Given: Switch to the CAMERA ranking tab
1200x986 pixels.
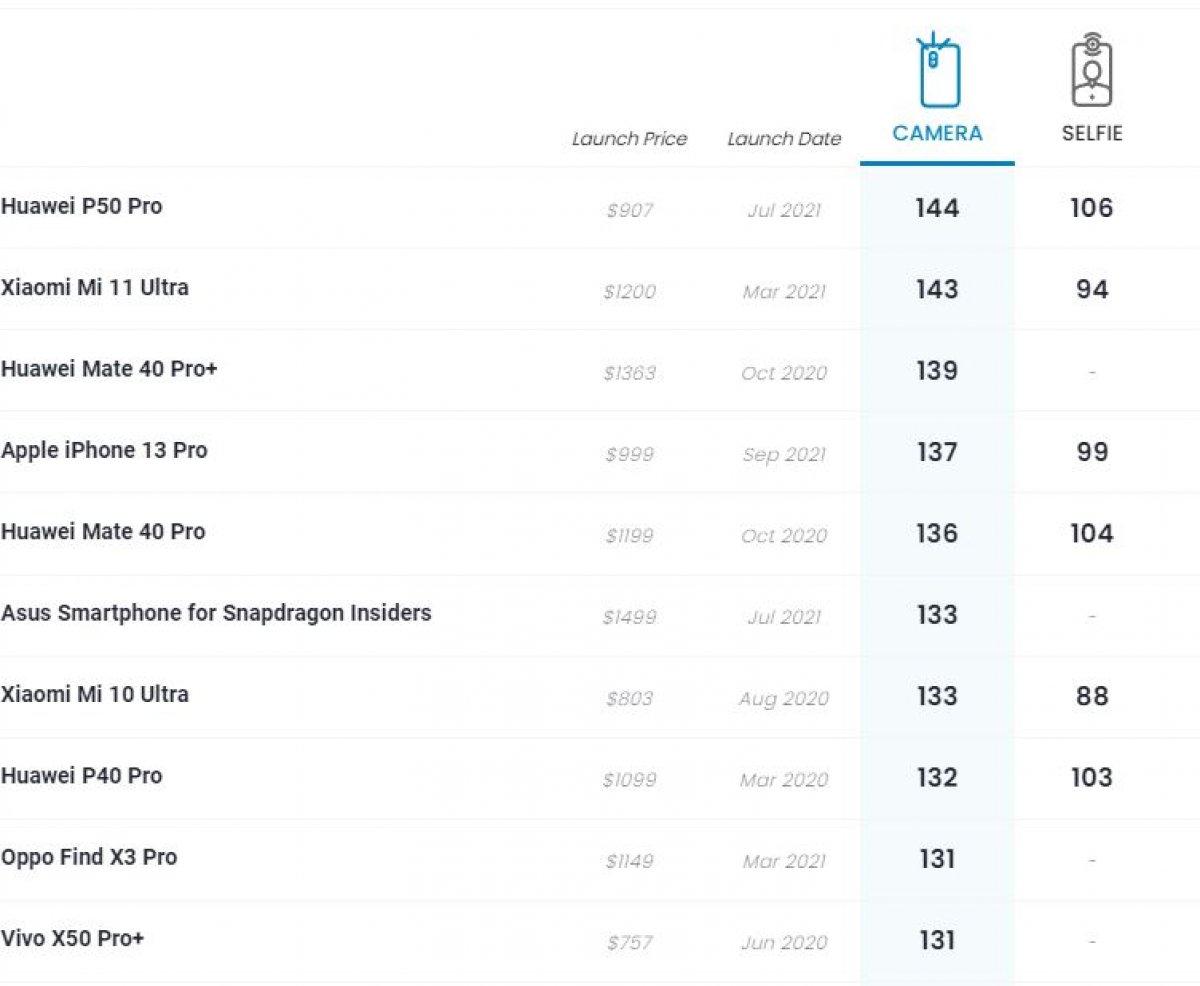Looking at the screenshot, I should tap(937, 133).
